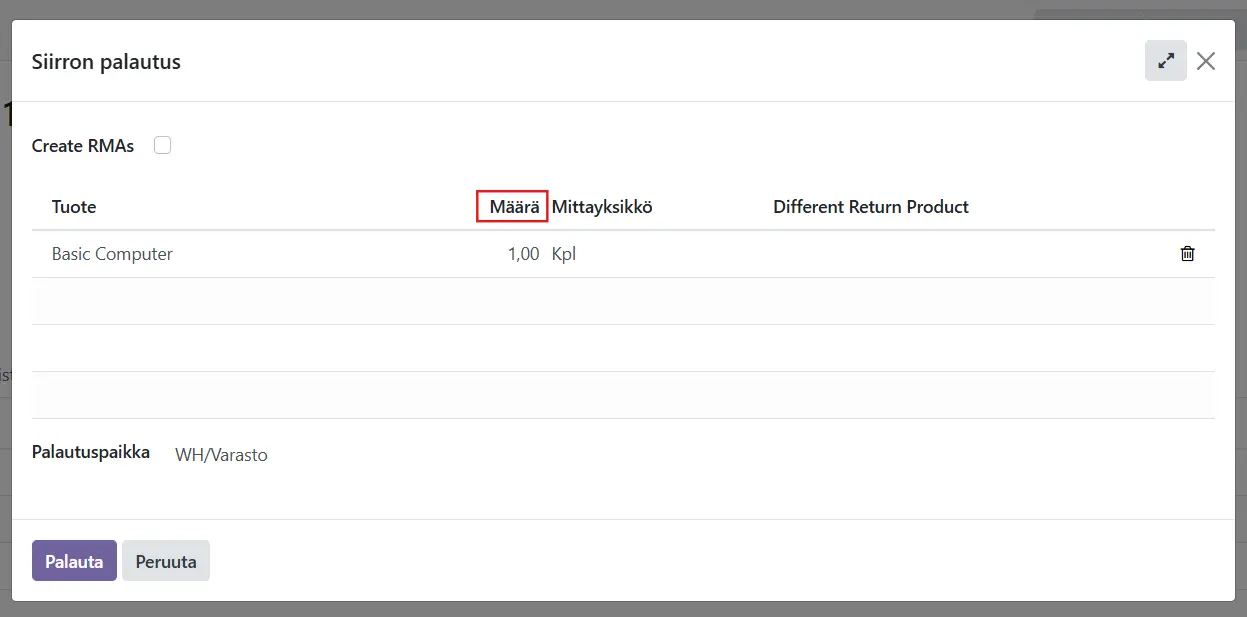Click the first empty row below Basic Computer
The image size is (1247, 617).
pyautogui.click(x=623, y=301)
